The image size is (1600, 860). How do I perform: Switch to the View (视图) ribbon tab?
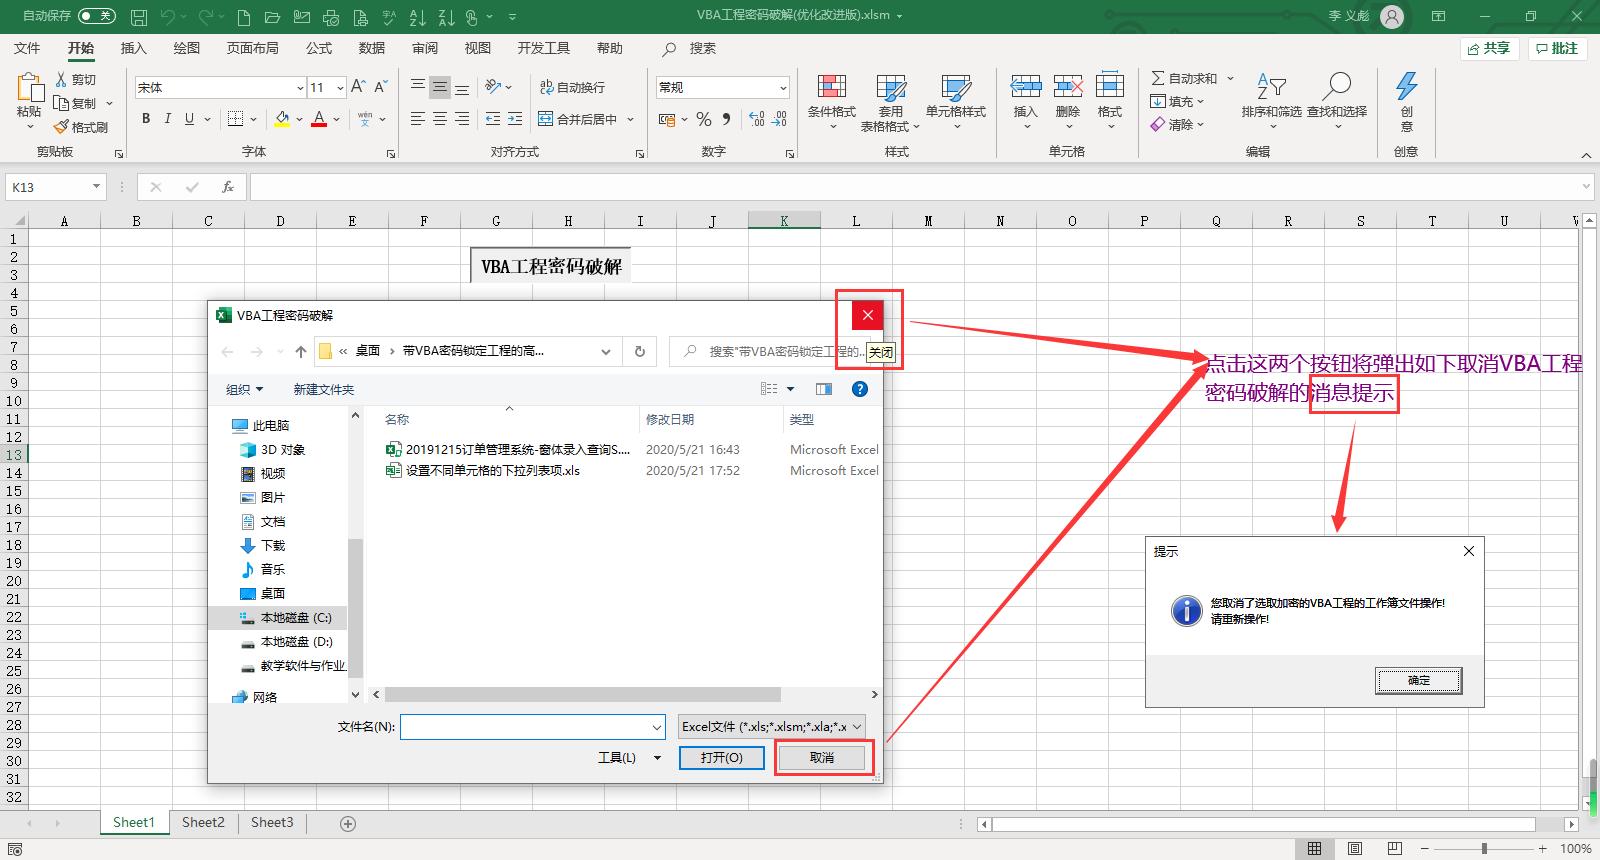tap(478, 48)
